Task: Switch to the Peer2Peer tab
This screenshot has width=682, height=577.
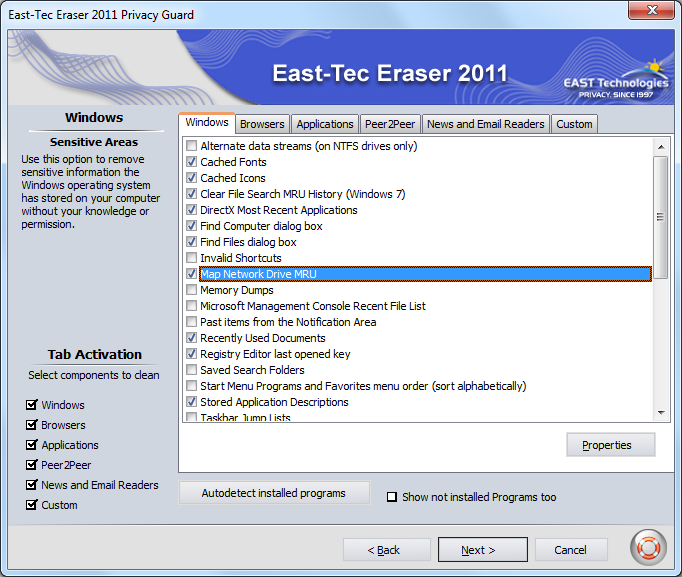Action: (x=390, y=124)
